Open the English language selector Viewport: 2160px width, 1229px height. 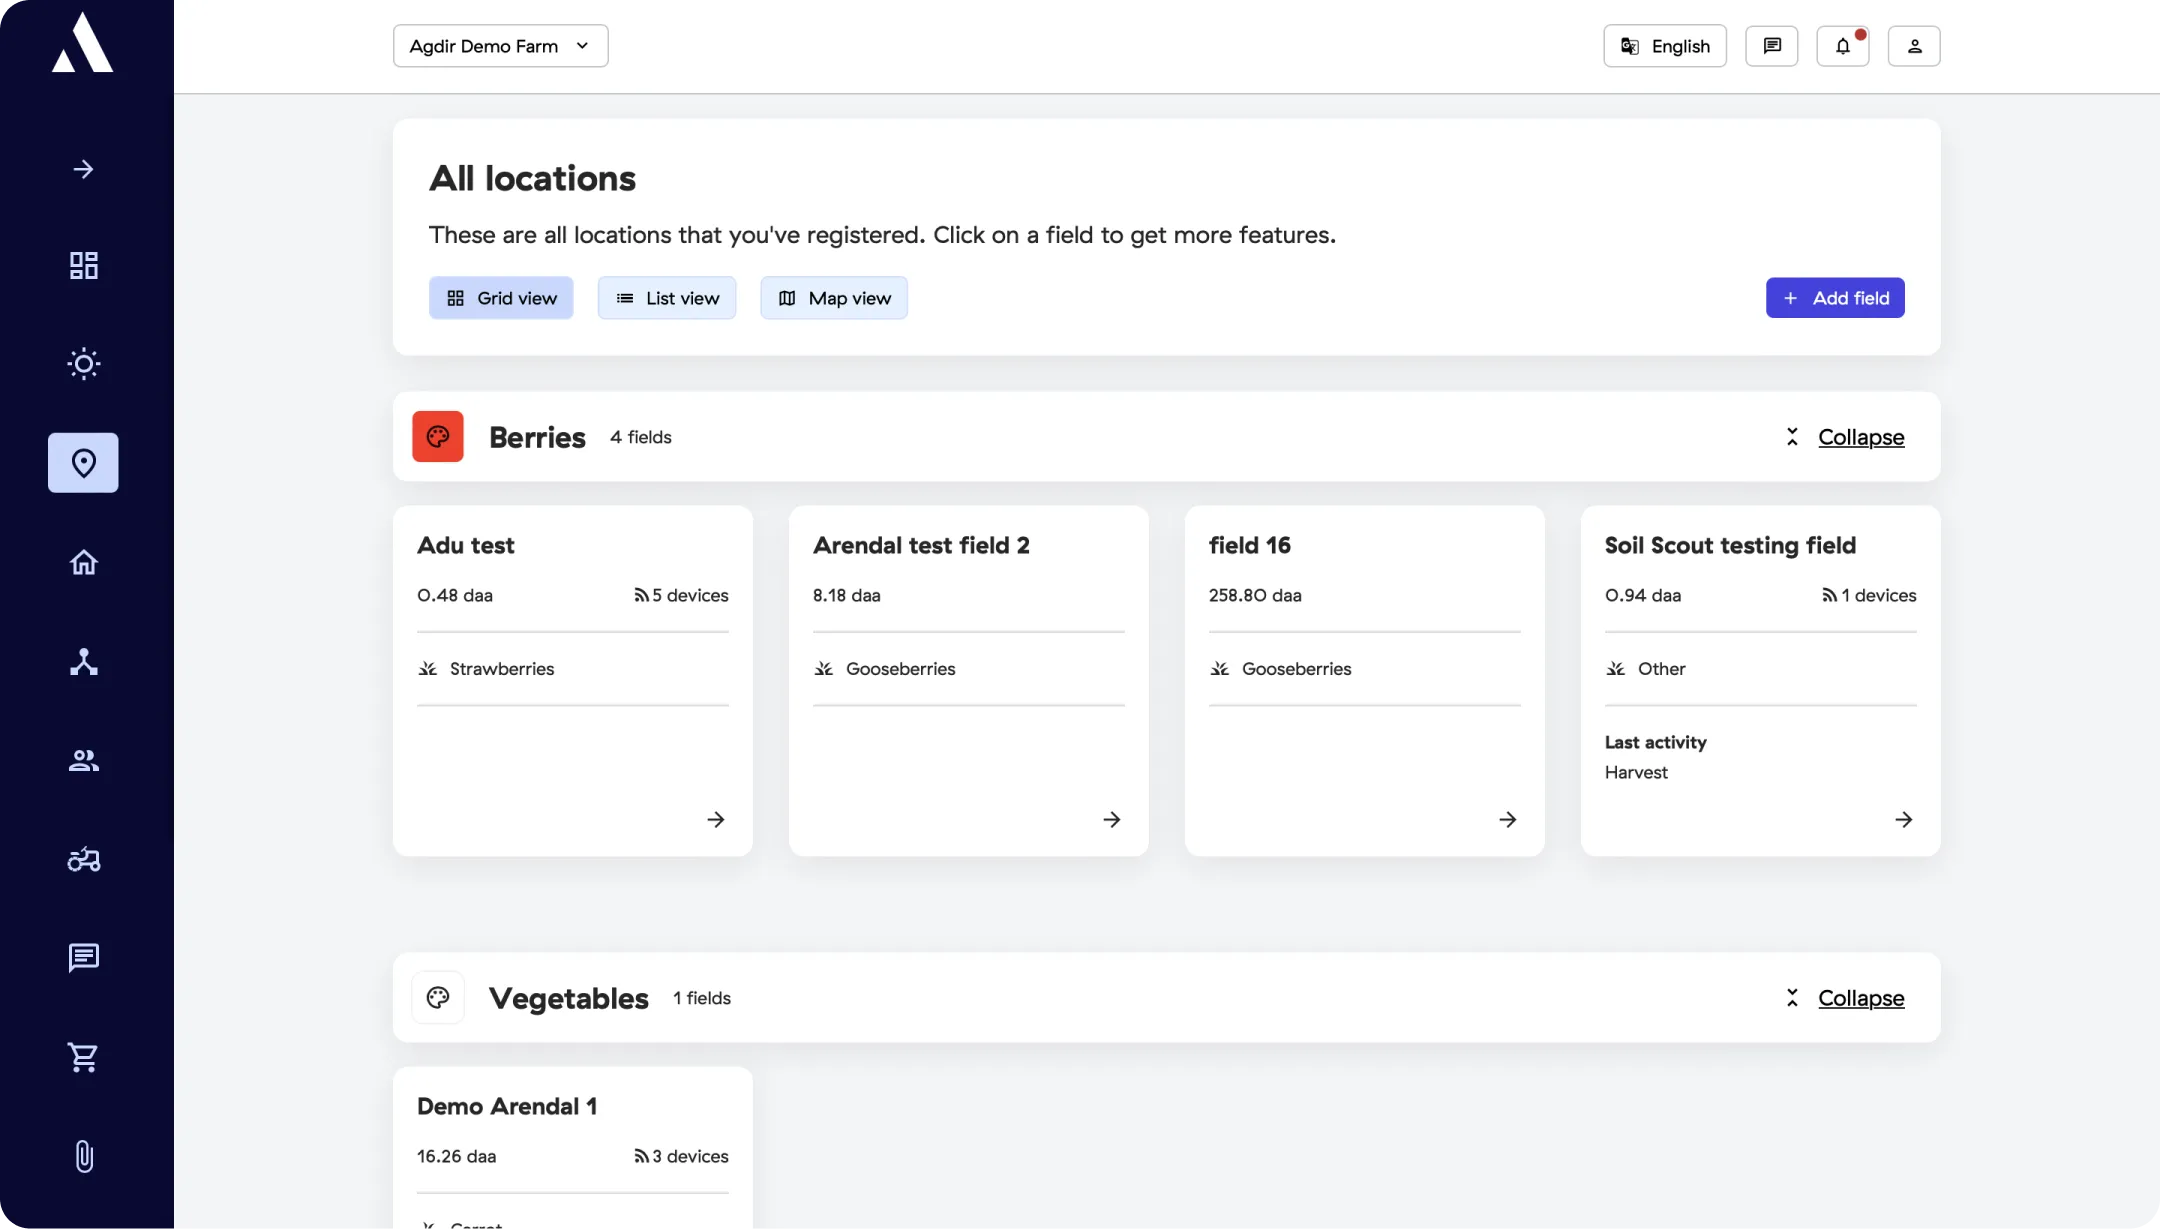click(x=1664, y=46)
